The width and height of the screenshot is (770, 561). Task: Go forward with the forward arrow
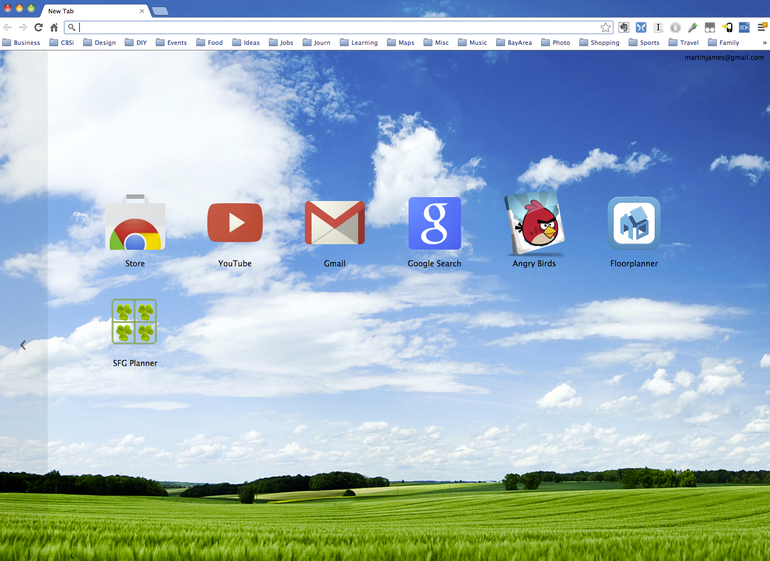tap(23, 28)
